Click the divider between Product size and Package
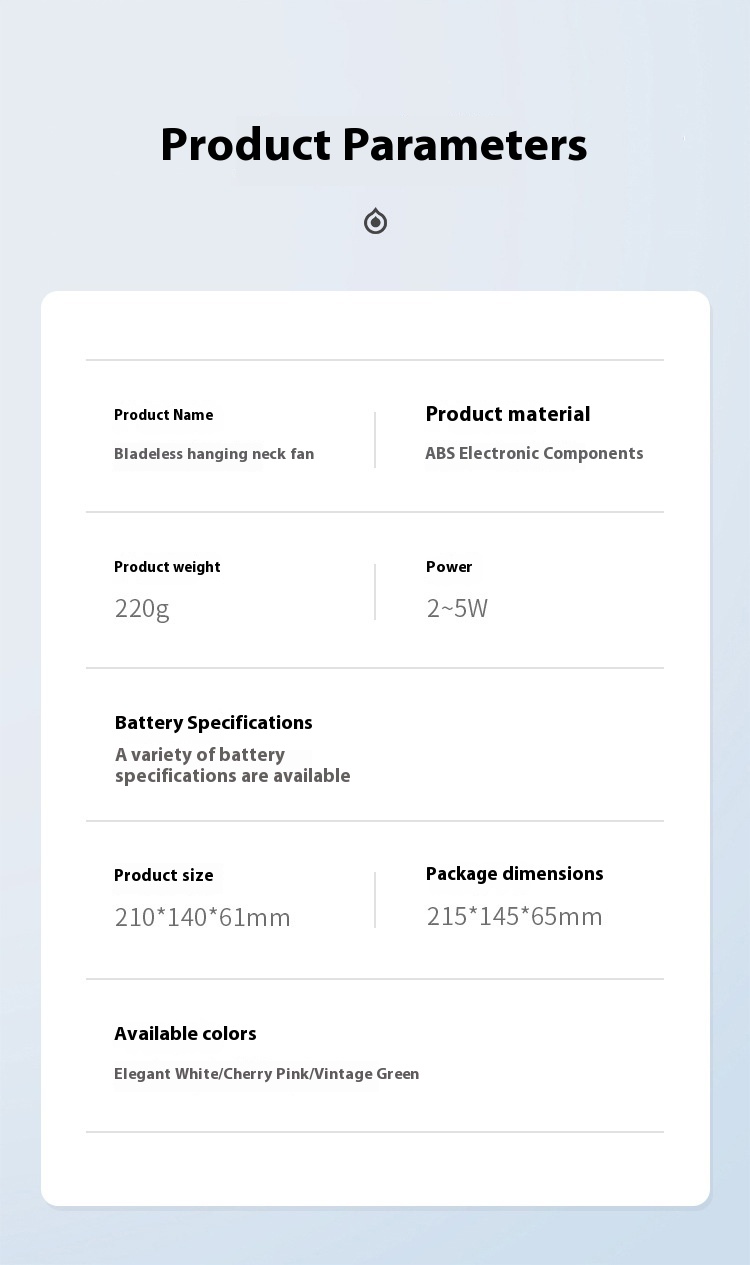 click(375, 900)
